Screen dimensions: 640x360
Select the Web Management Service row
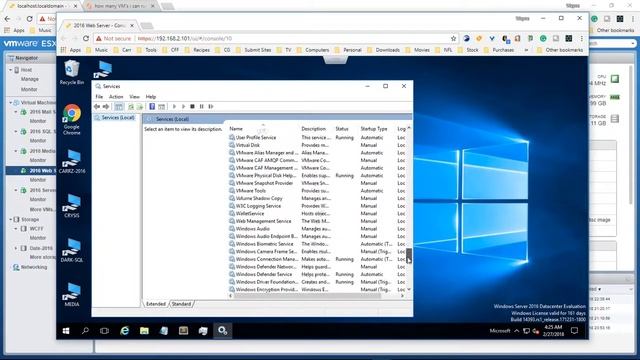tap(317, 221)
